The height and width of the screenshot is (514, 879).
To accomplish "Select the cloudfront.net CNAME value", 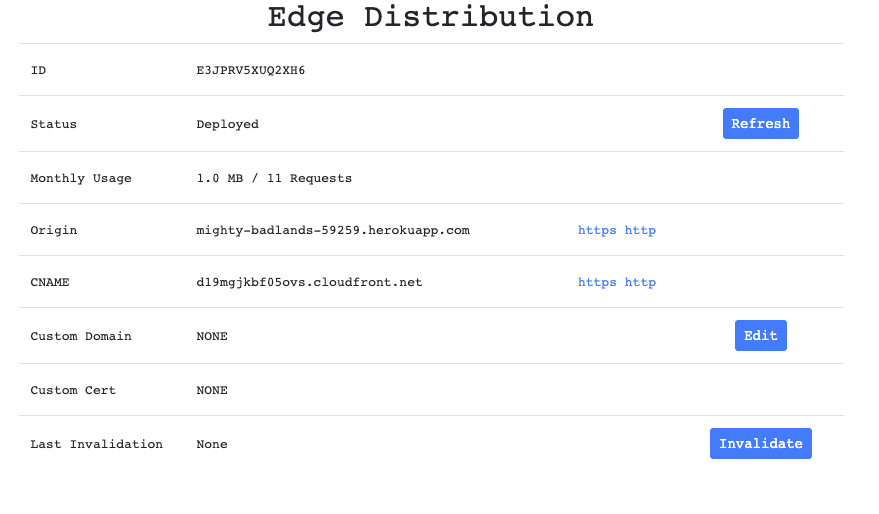I will point(309,282).
